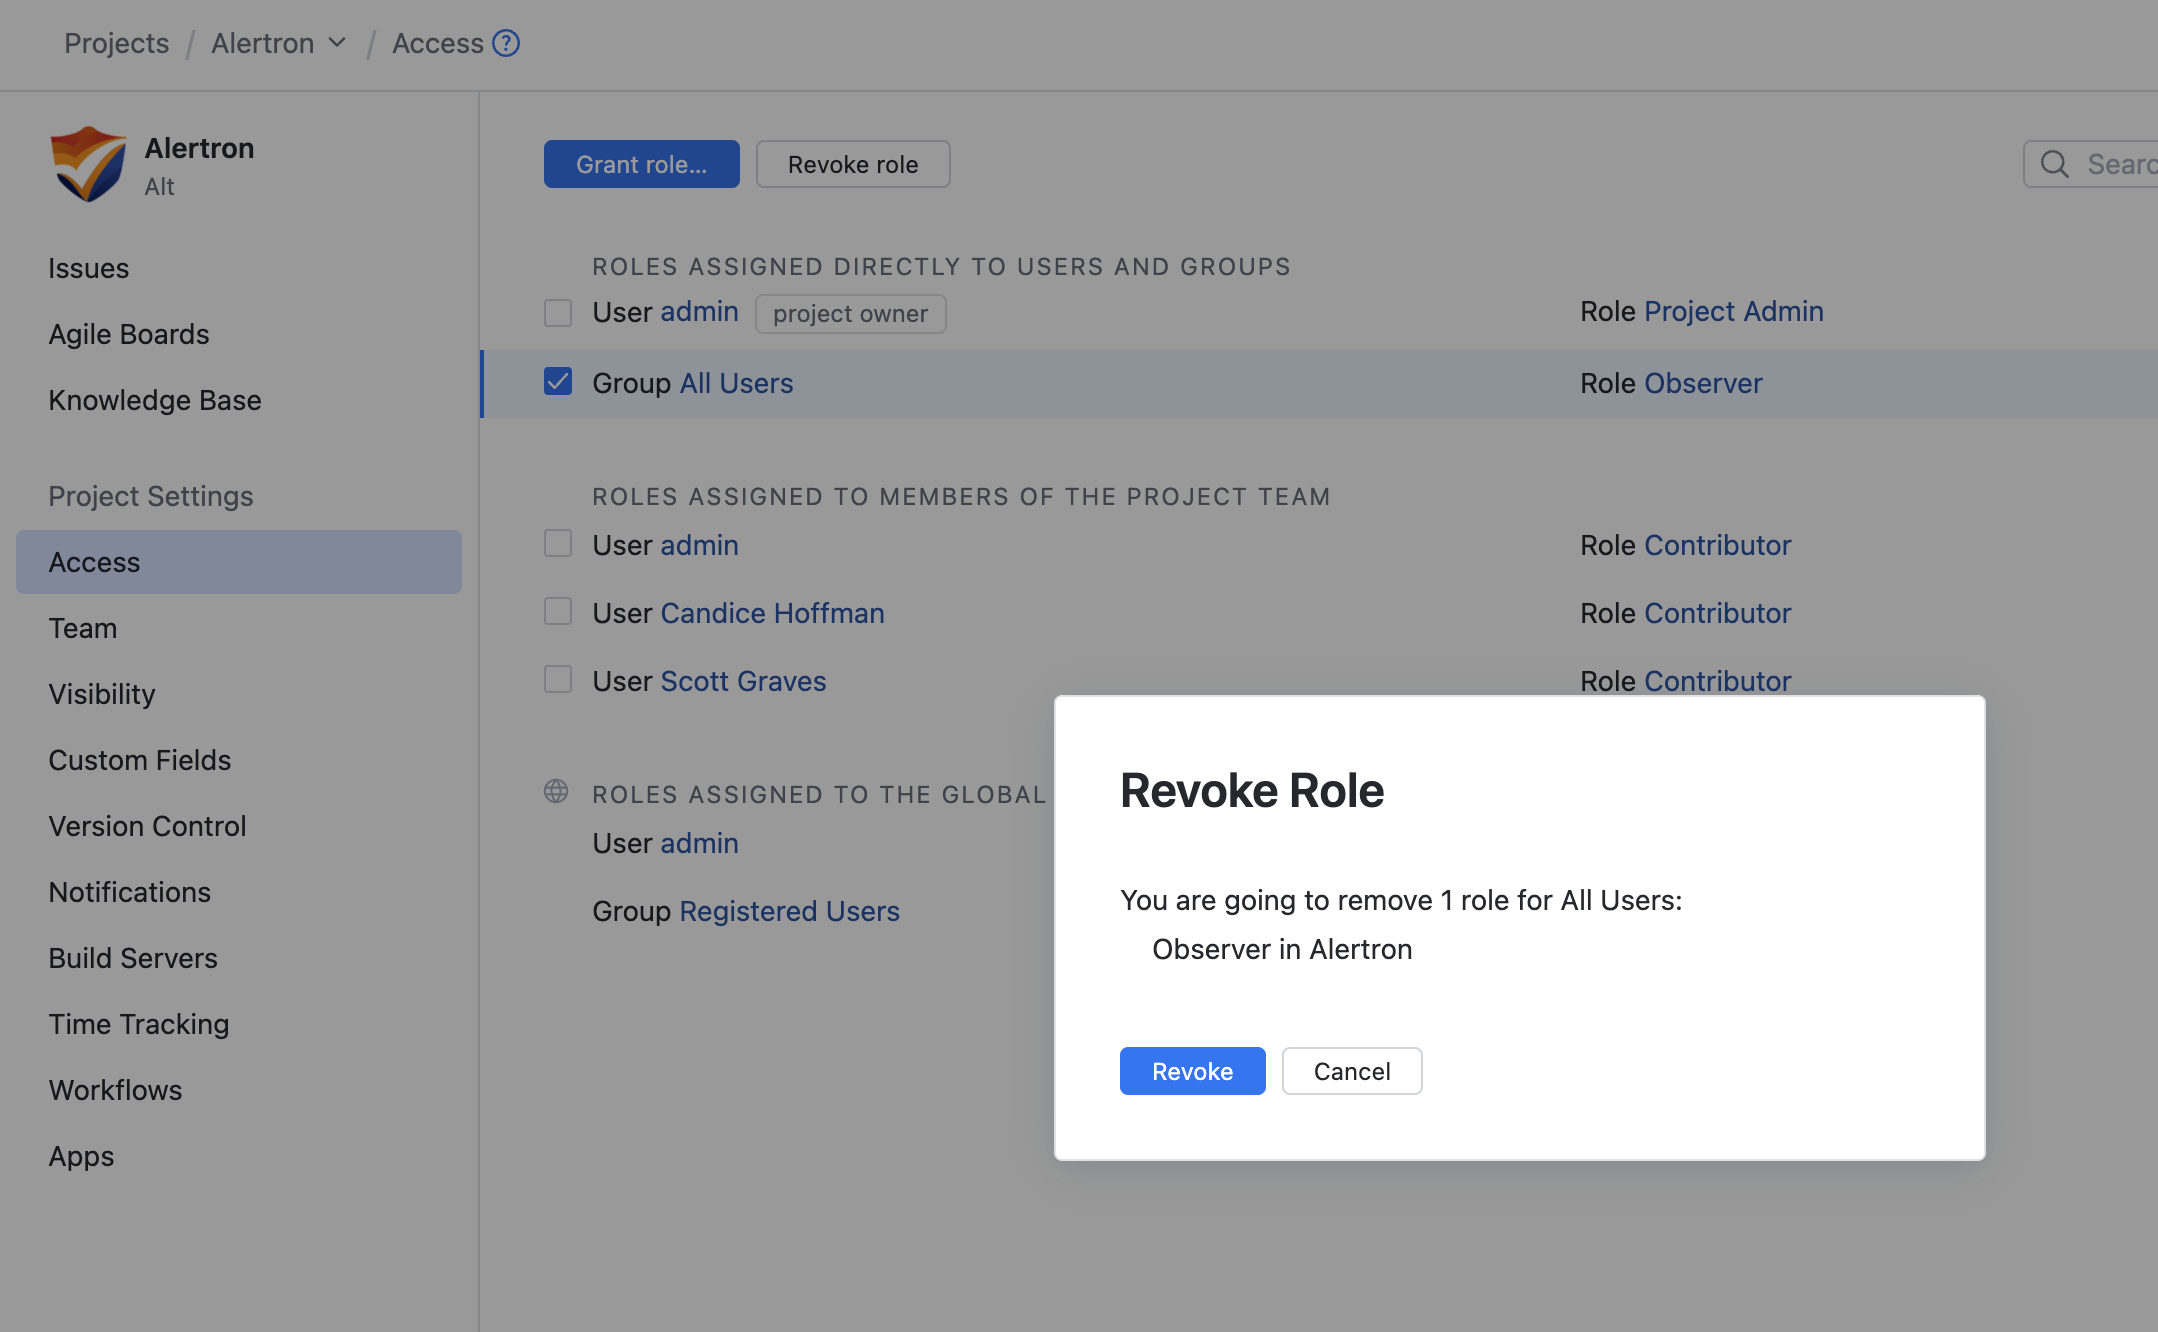Click the project owner badge next to admin
This screenshot has height=1332, width=2158.
tap(850, 313)
